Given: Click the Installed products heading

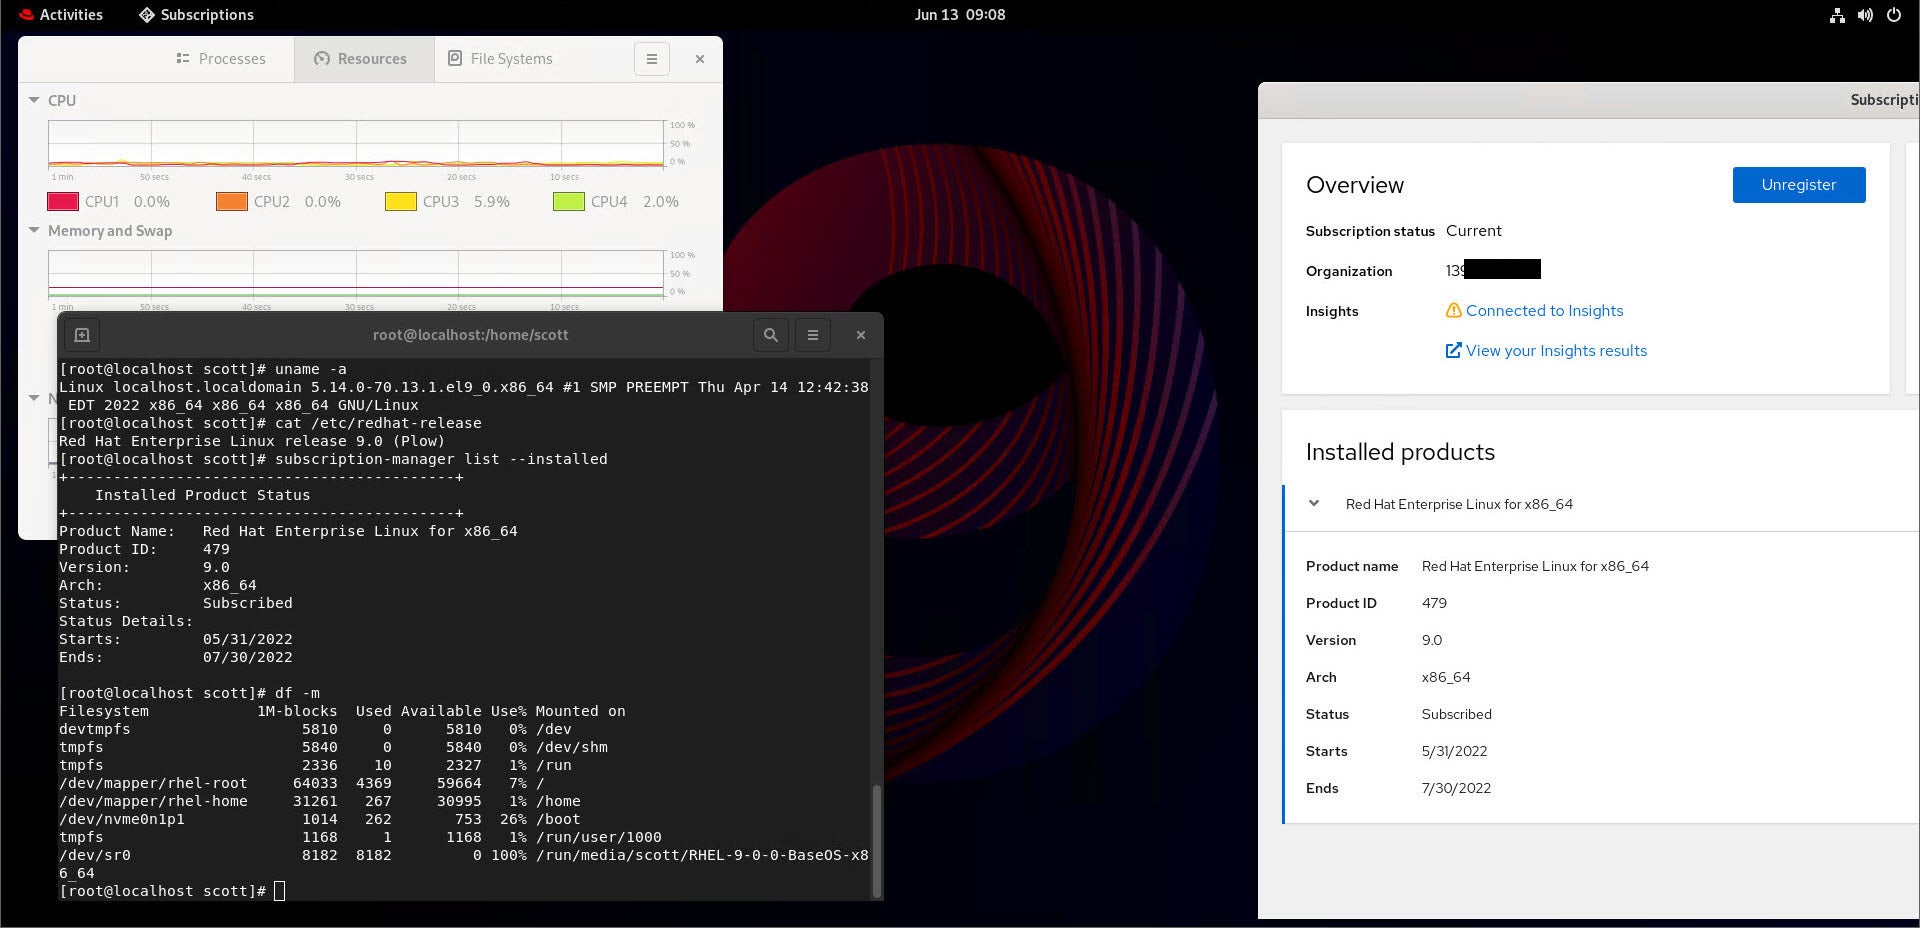Looking at the screenshot, I should click(1400, 452).
